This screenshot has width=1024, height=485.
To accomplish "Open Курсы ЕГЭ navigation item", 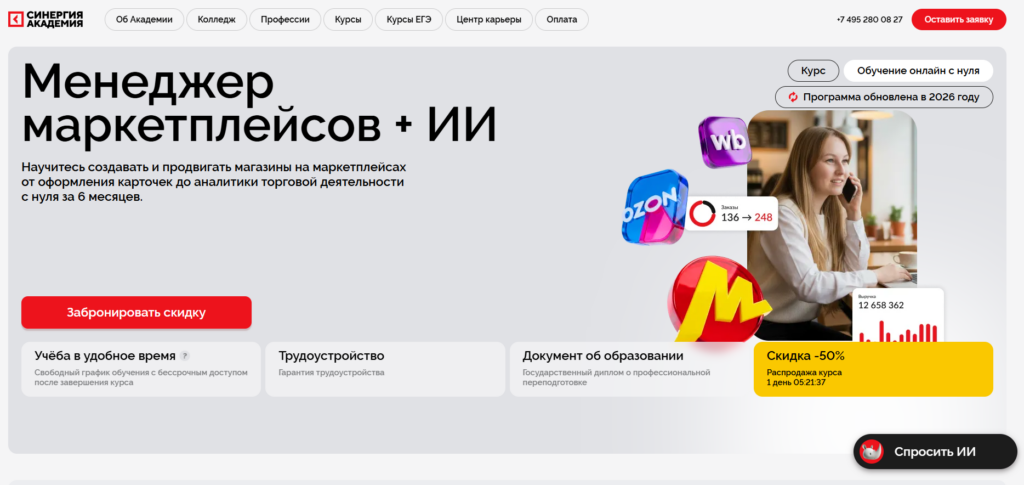I will point(409,20).
